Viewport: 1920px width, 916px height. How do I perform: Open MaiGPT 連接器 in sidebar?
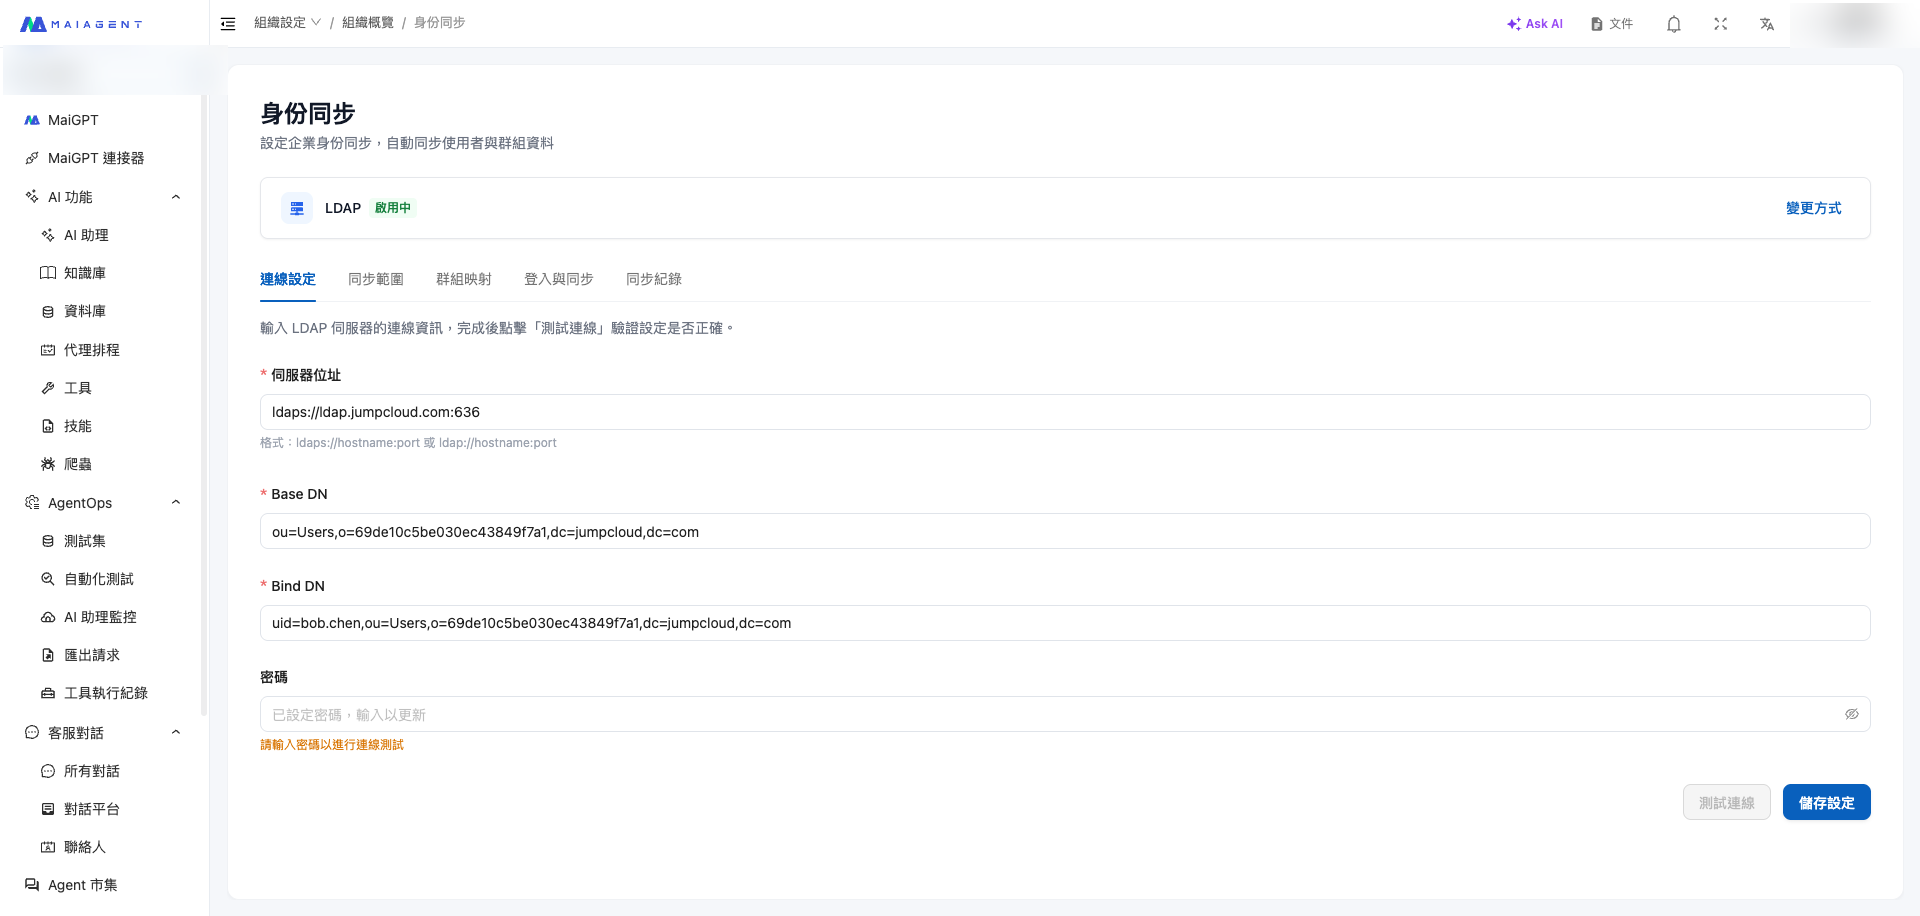pos(95,158)
